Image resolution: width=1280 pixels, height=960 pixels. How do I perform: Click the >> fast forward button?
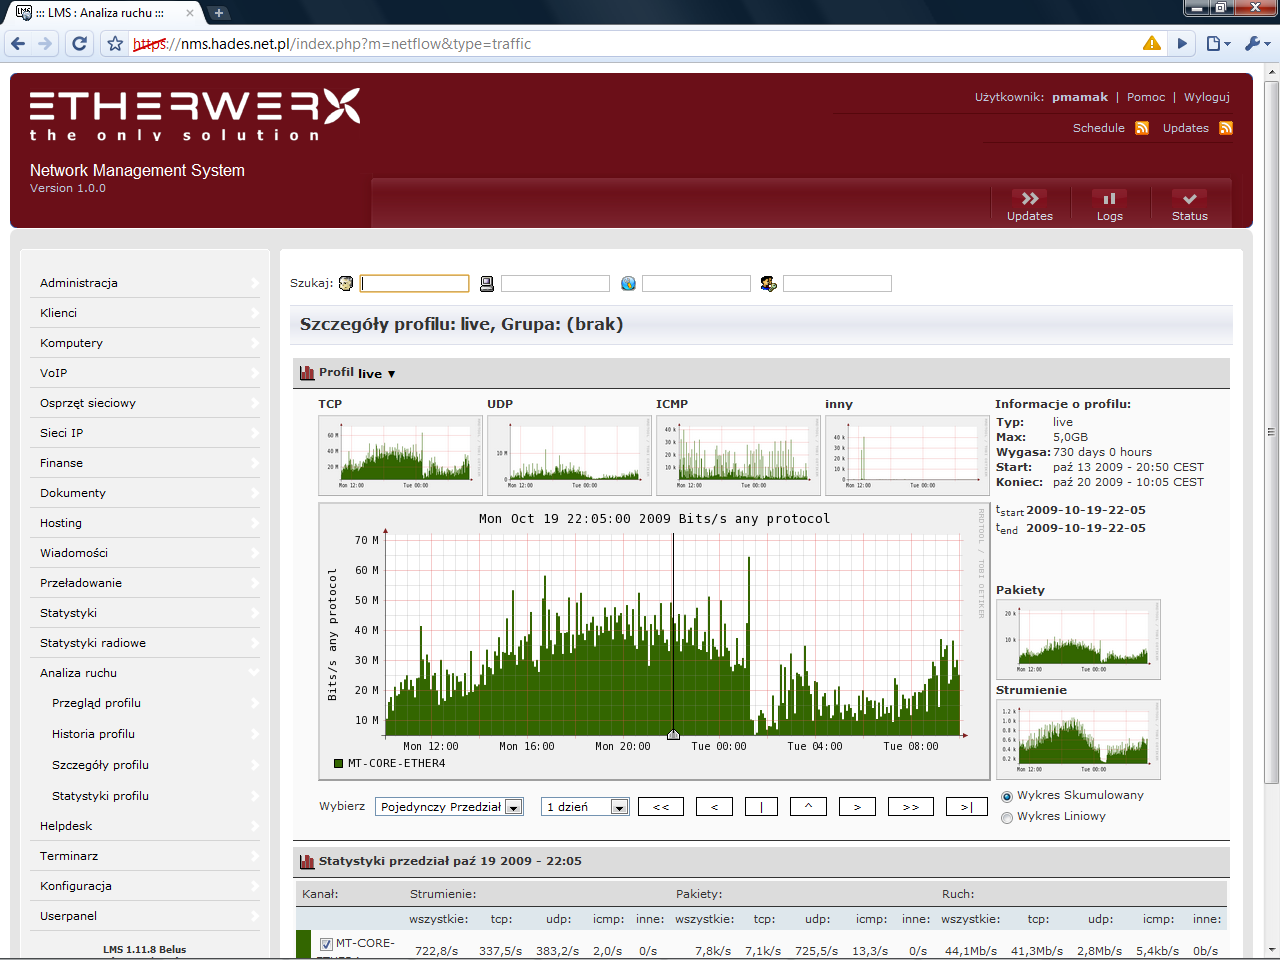pyautogui.click(x=911, y=807)
